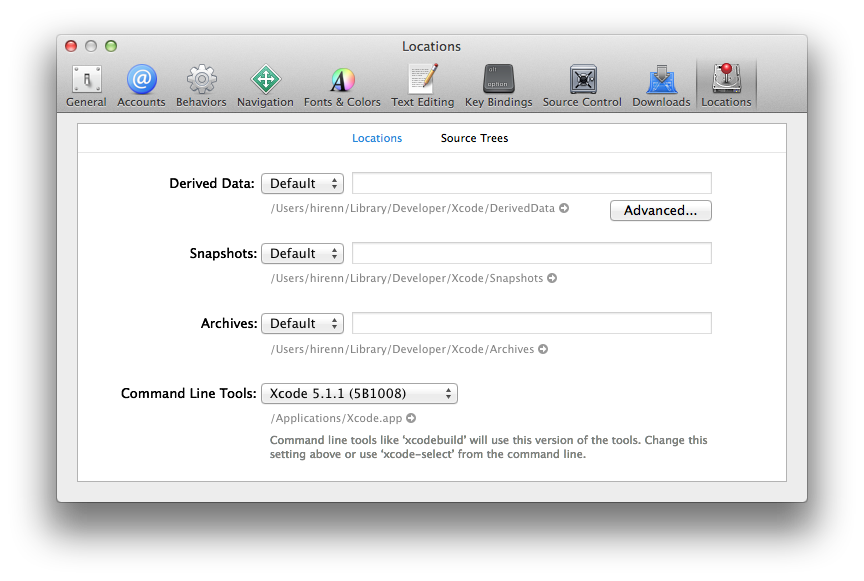Open the Behaviors gear pane

[201, 85]
